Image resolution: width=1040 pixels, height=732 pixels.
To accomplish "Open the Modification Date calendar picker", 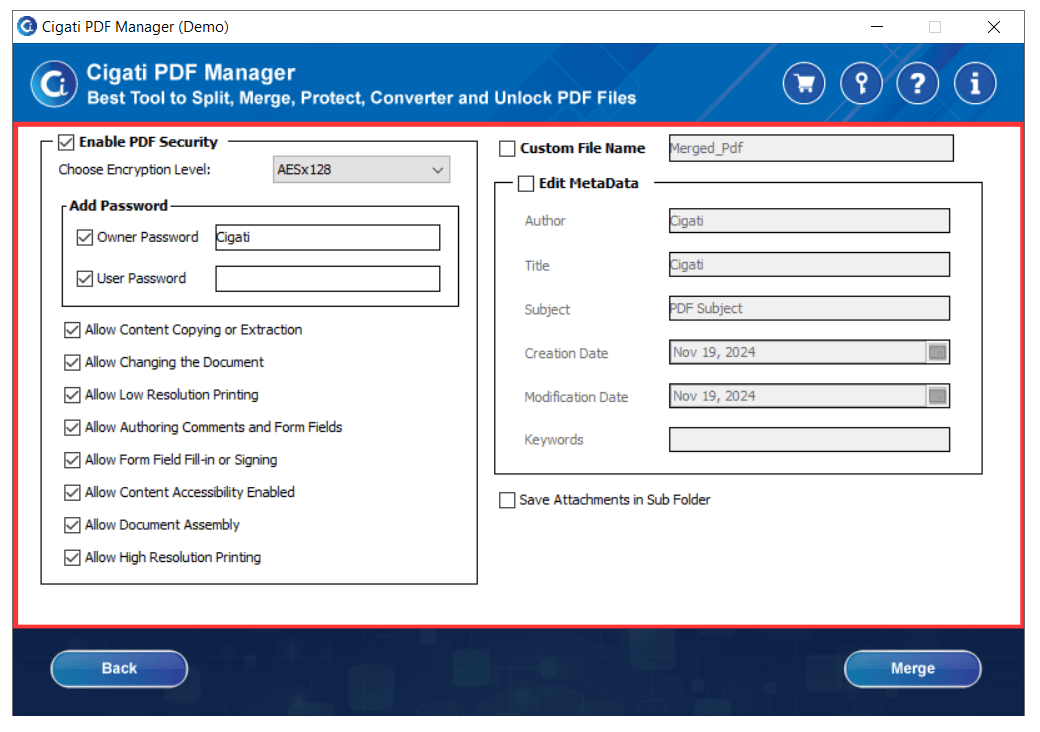I will coord(937,396).
